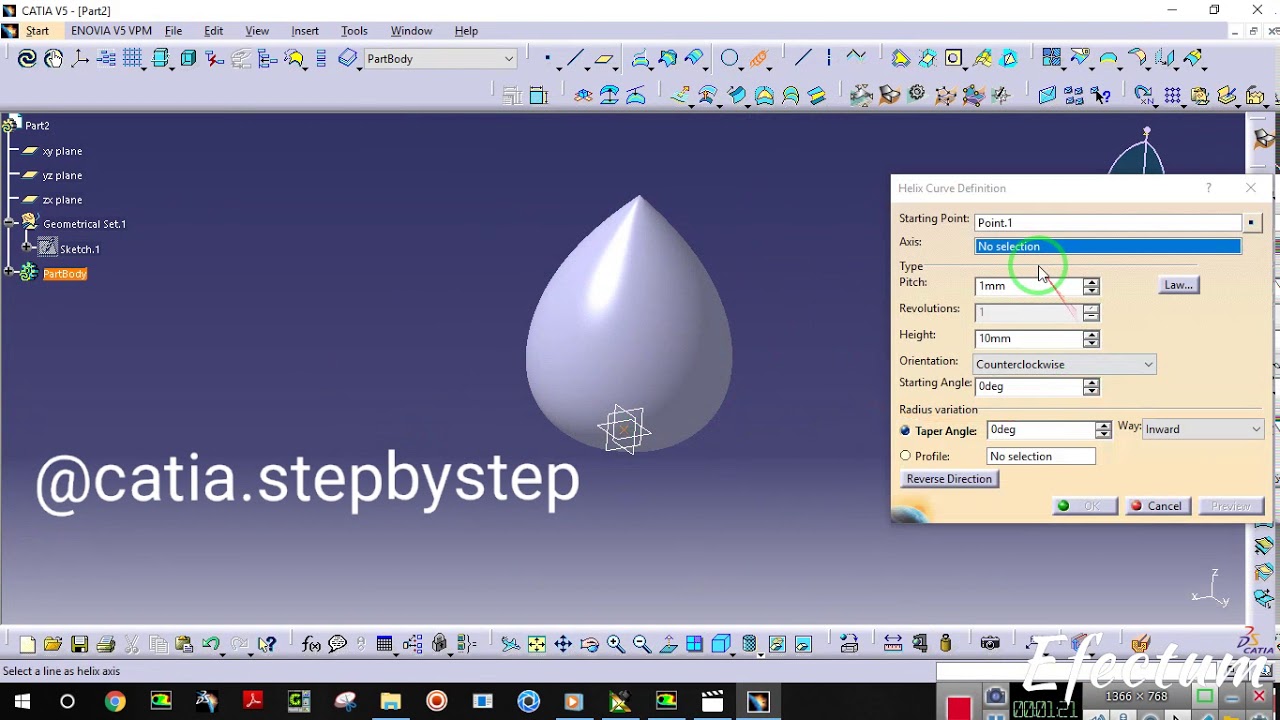
Task: Select xy plane in the tree
Action: coord(62,151)
